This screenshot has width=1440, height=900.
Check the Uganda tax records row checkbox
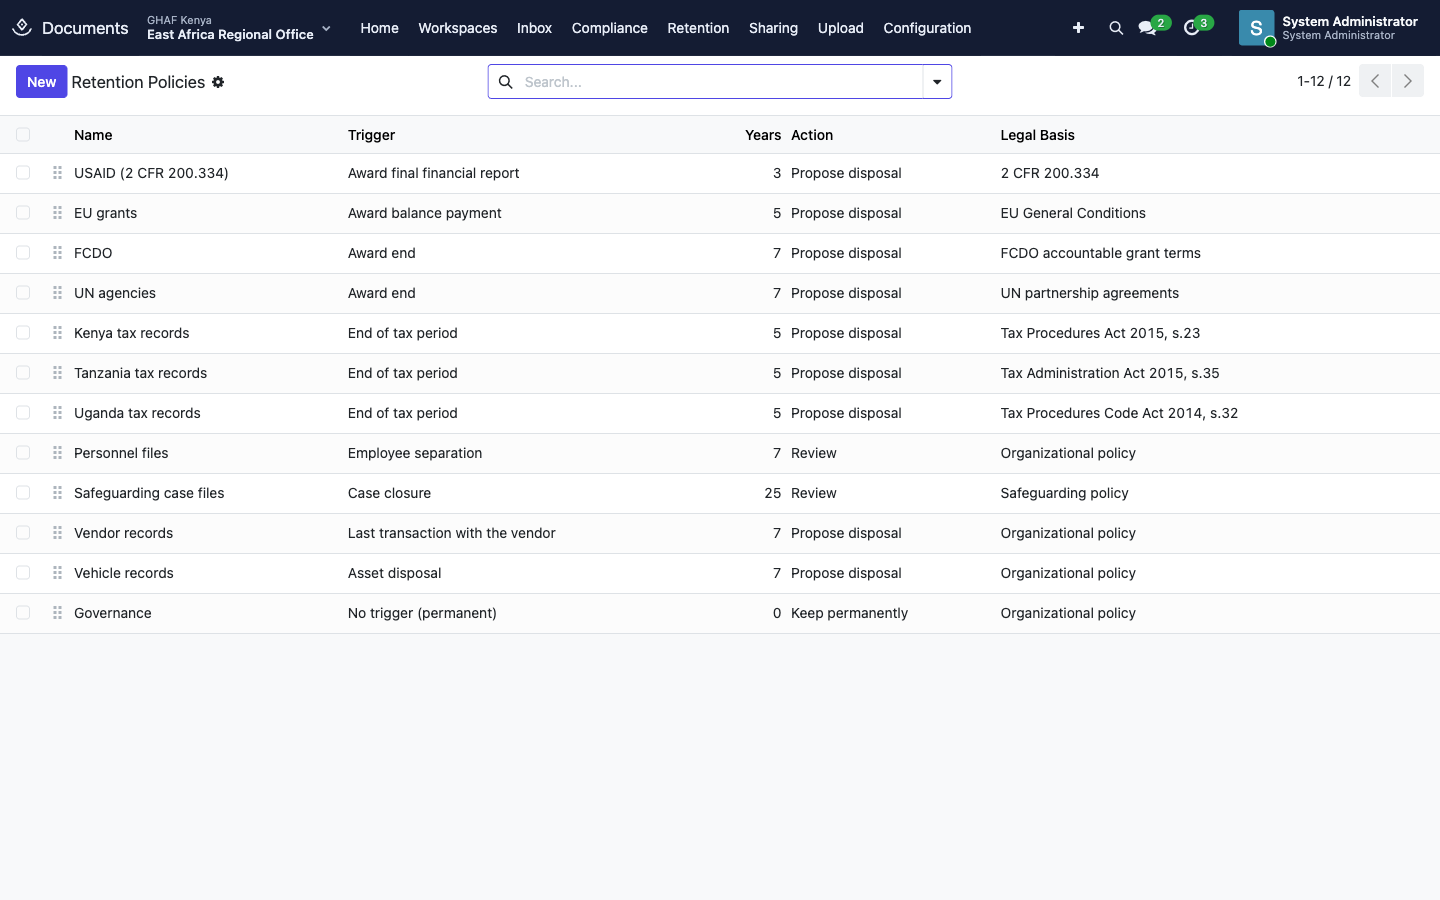pos(23,413)
